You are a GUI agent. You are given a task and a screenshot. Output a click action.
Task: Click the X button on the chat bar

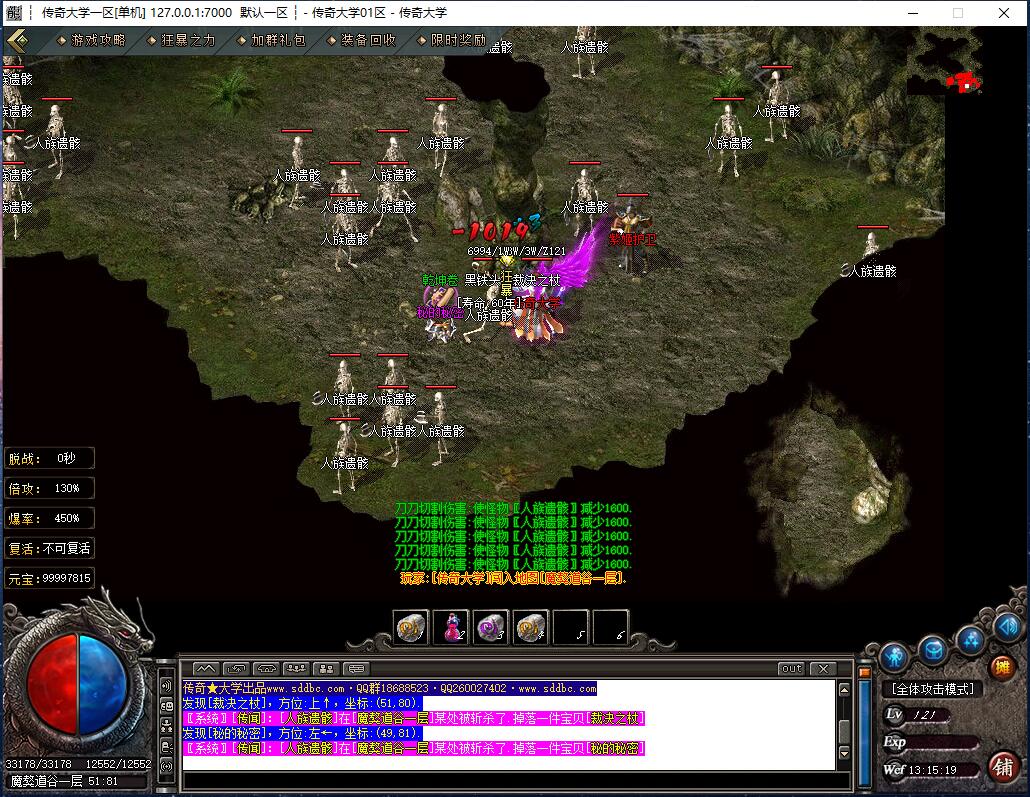823,668
